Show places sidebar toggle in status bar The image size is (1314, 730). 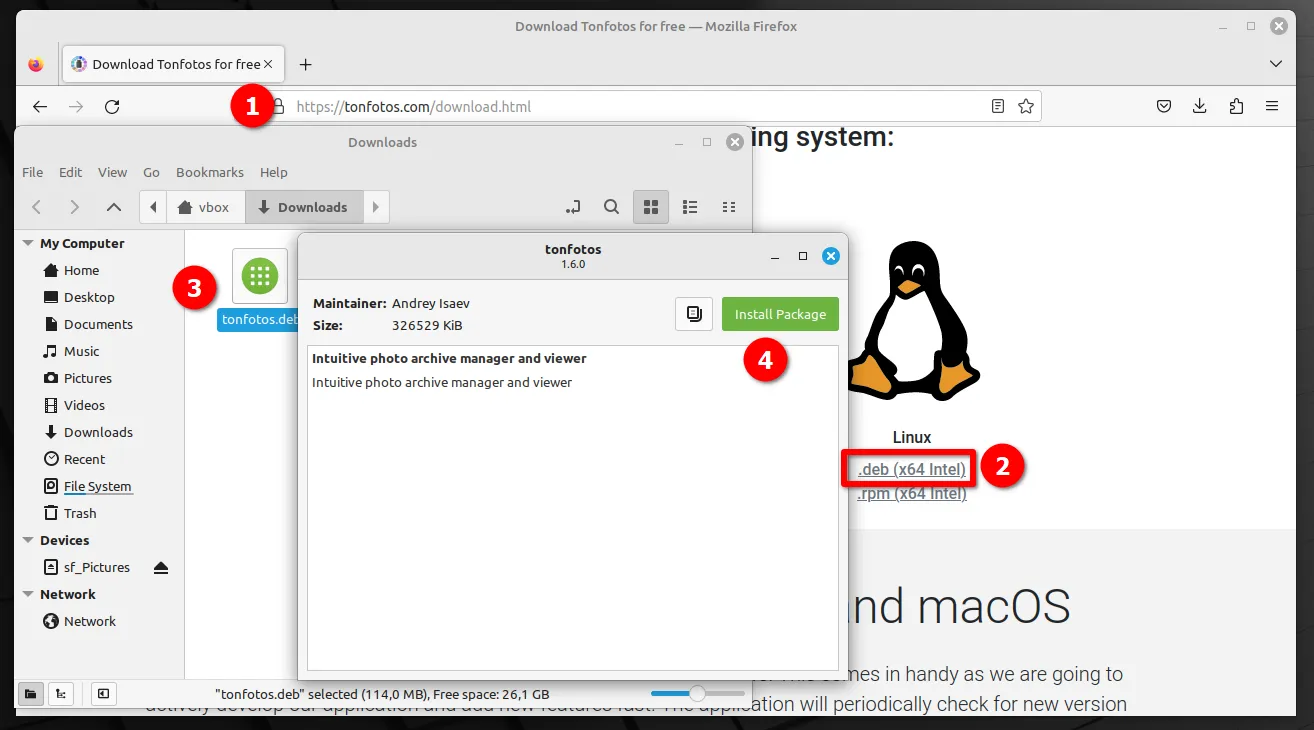click(31, 694)
